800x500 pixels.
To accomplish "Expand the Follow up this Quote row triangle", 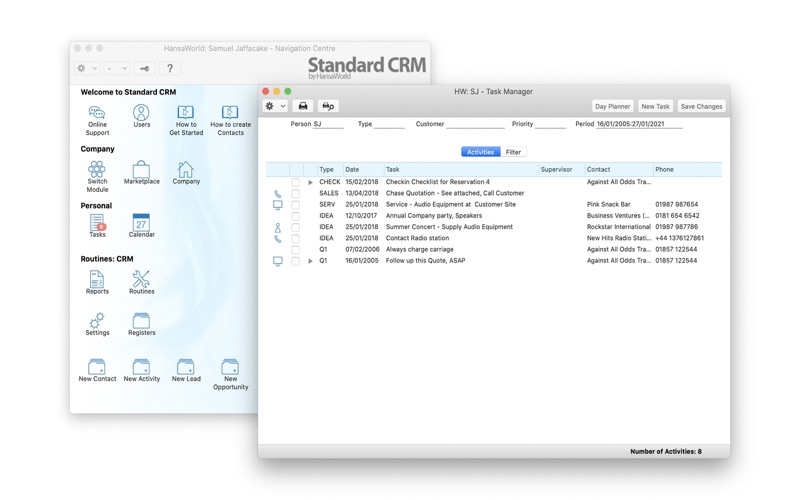I will click(x=310, y=261).
